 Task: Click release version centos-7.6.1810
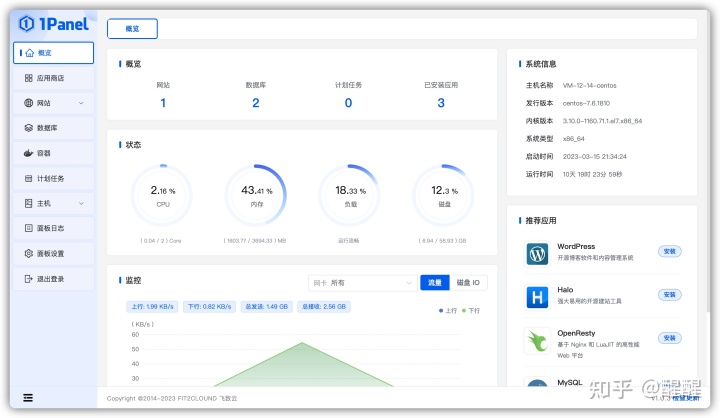tap(586, 103)
